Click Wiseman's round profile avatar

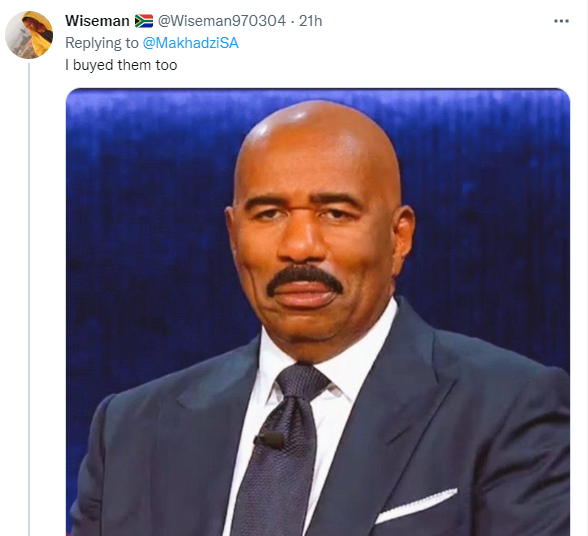pyautogui.click(x=29, y=35)
